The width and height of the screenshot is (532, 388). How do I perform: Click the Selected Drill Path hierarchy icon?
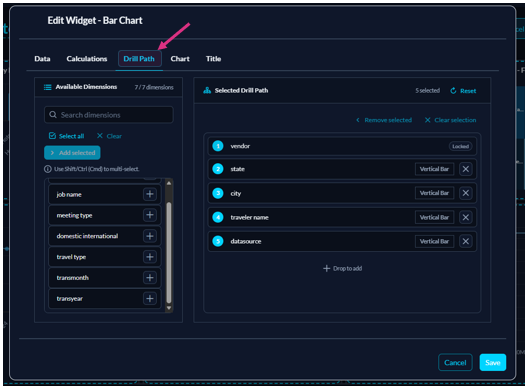point(207,90)
